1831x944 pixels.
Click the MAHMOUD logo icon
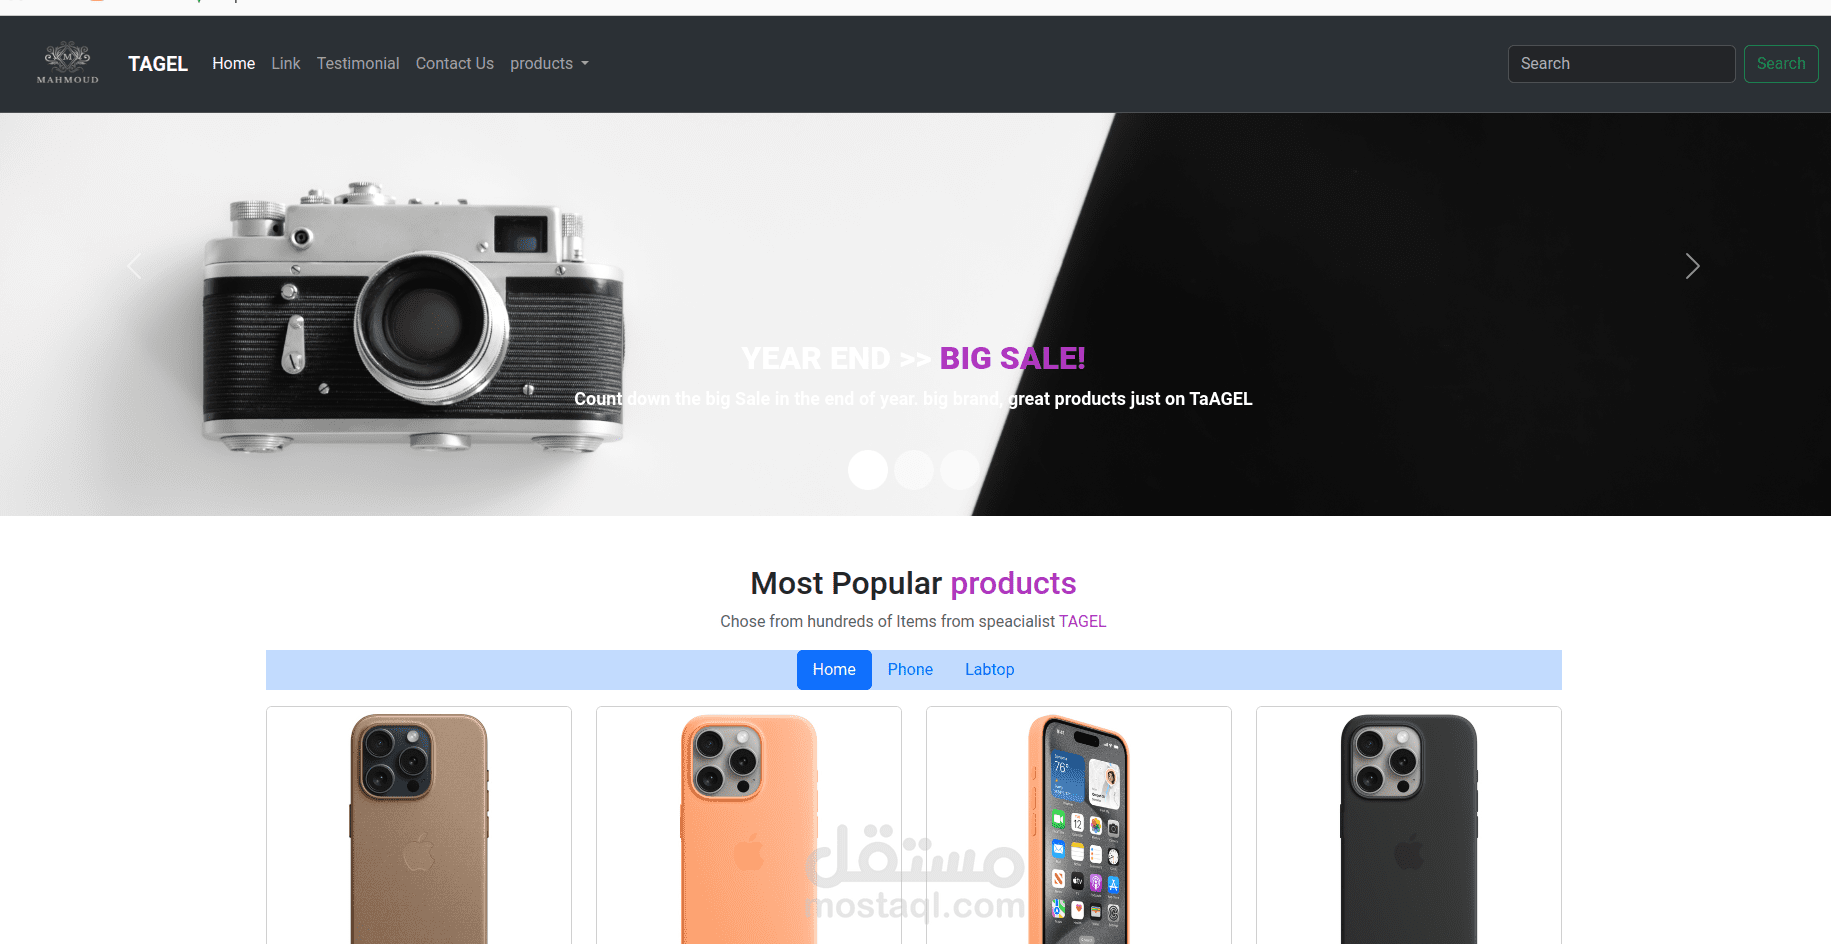coord(68,63)
